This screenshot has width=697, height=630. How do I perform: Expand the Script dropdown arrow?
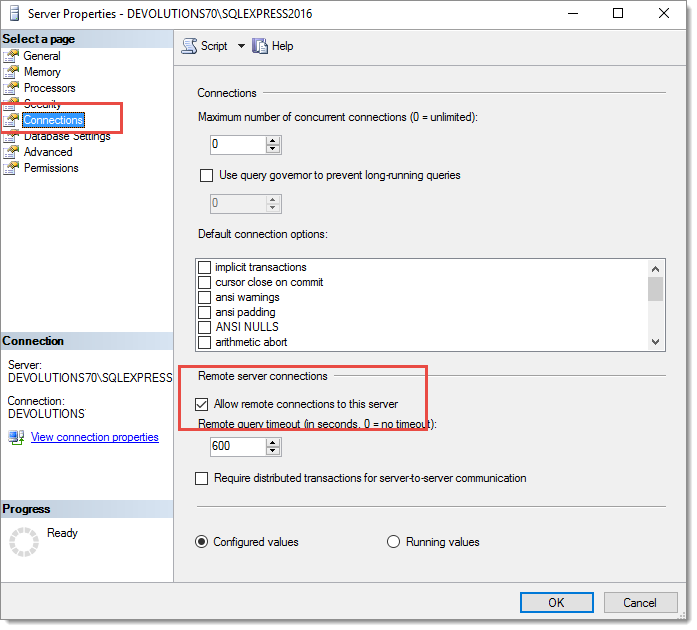pos(241,46)
